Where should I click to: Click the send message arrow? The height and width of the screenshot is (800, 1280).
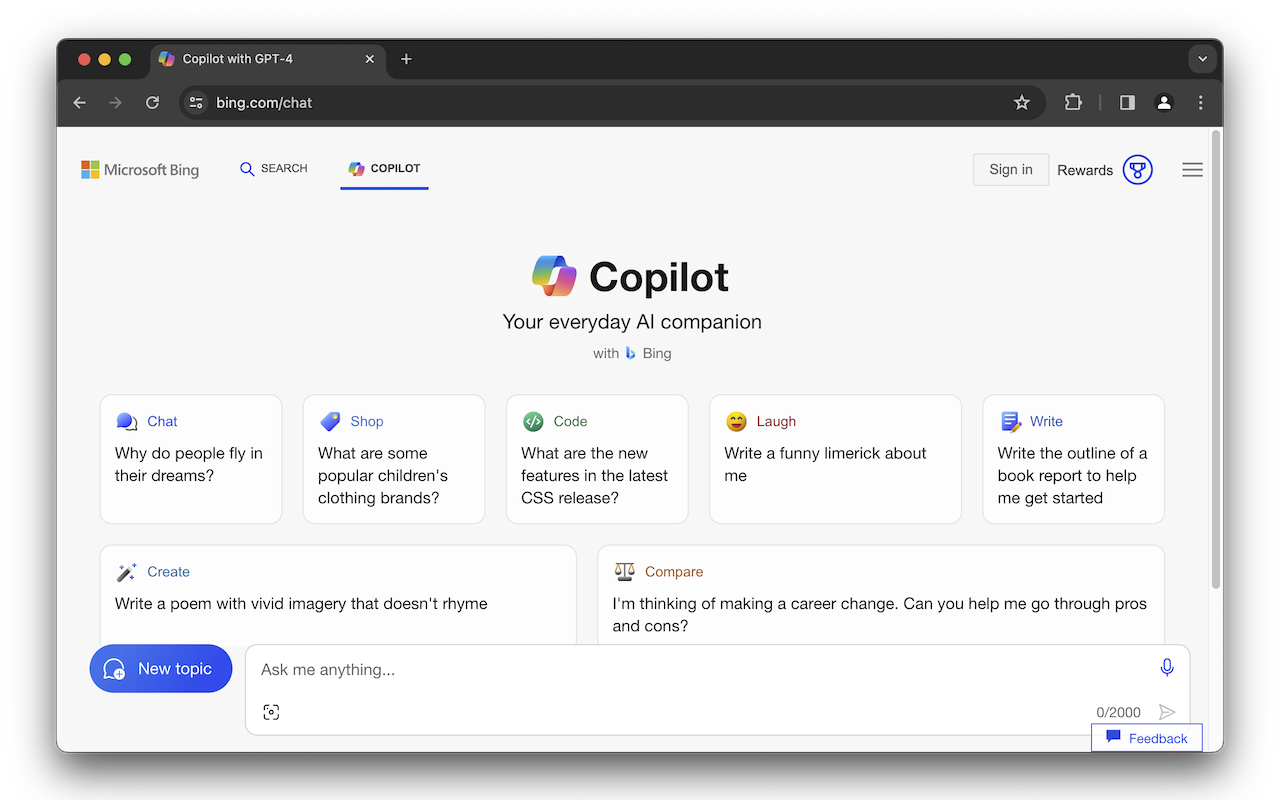click(x=1166, y=711)
